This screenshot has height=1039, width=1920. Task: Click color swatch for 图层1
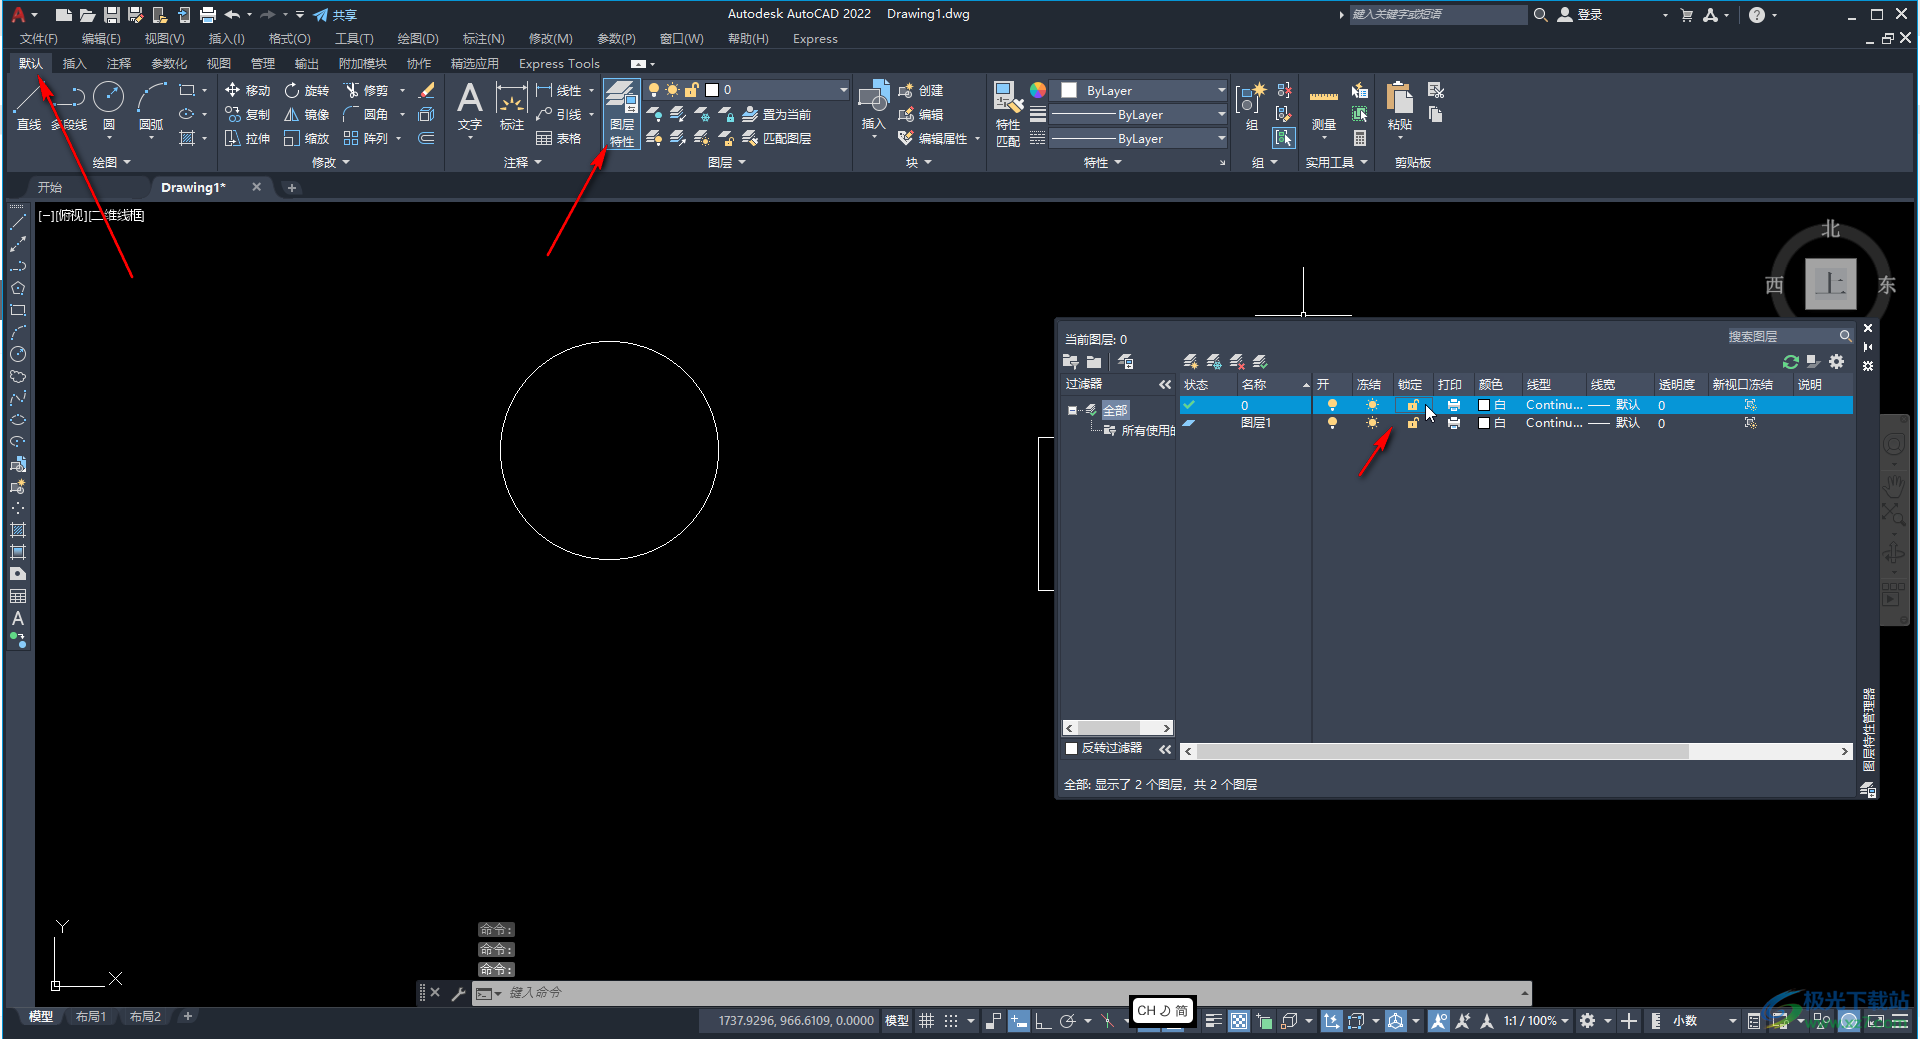click(1484, 423)
